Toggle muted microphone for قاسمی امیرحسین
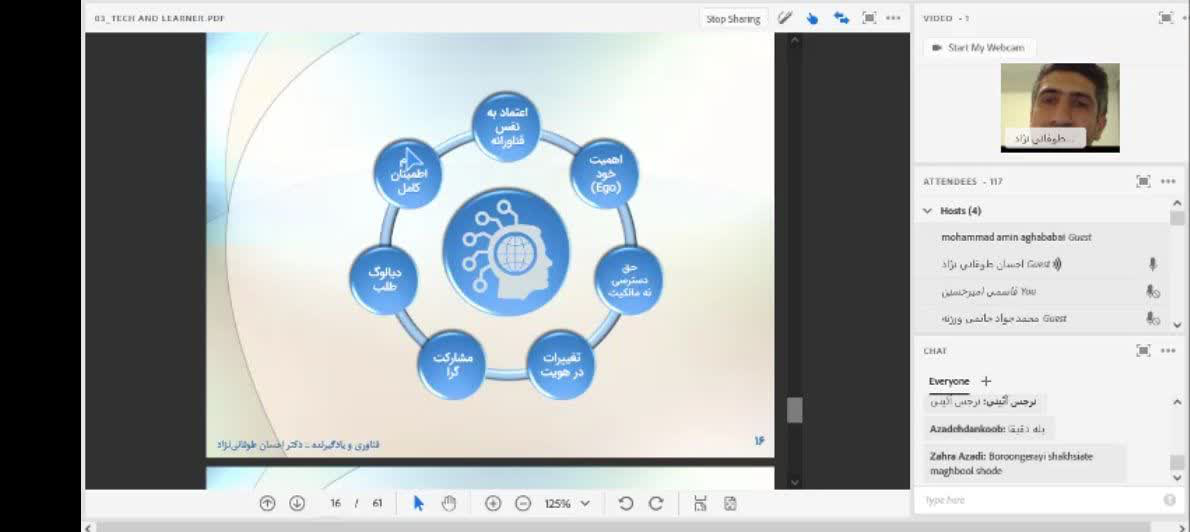1190x532 pixels. [x=1152, y=291]
